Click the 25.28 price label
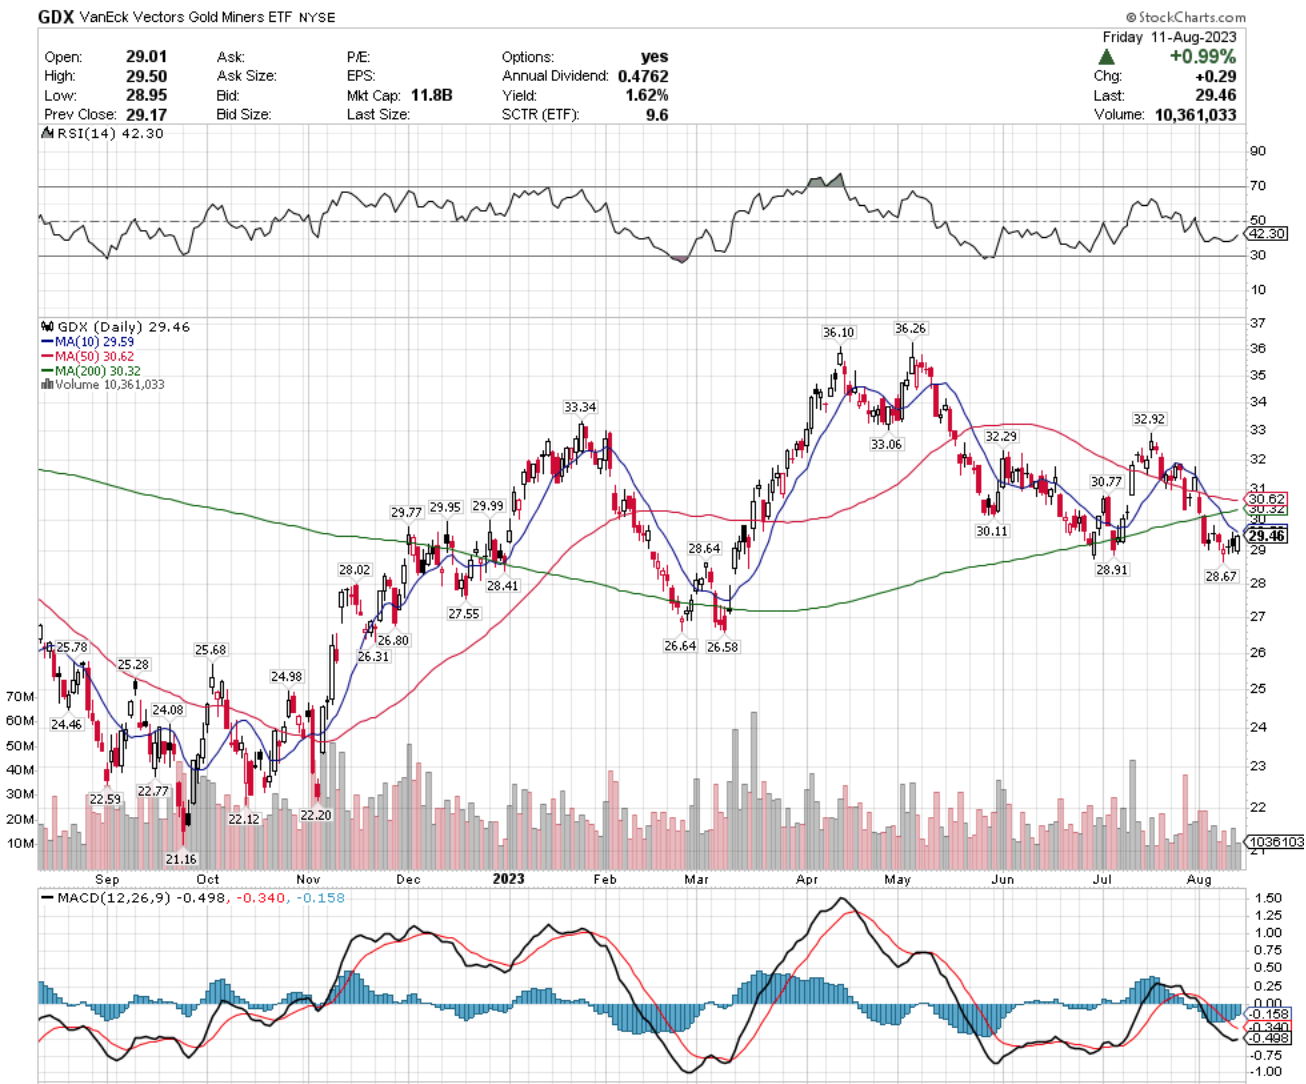 click(133, 665)
